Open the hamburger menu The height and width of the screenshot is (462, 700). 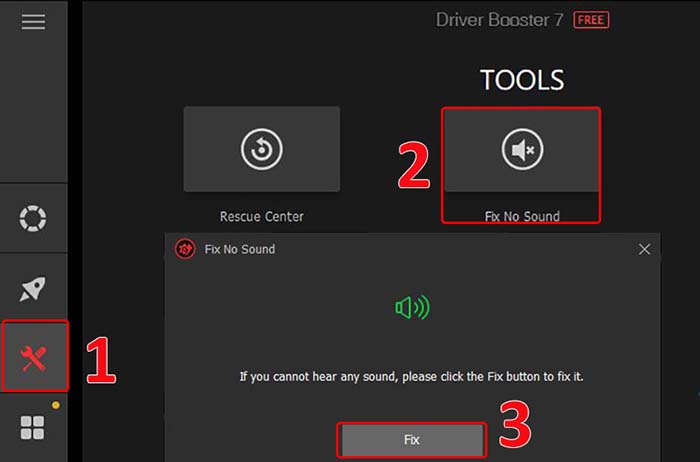(x=33, y=22)
